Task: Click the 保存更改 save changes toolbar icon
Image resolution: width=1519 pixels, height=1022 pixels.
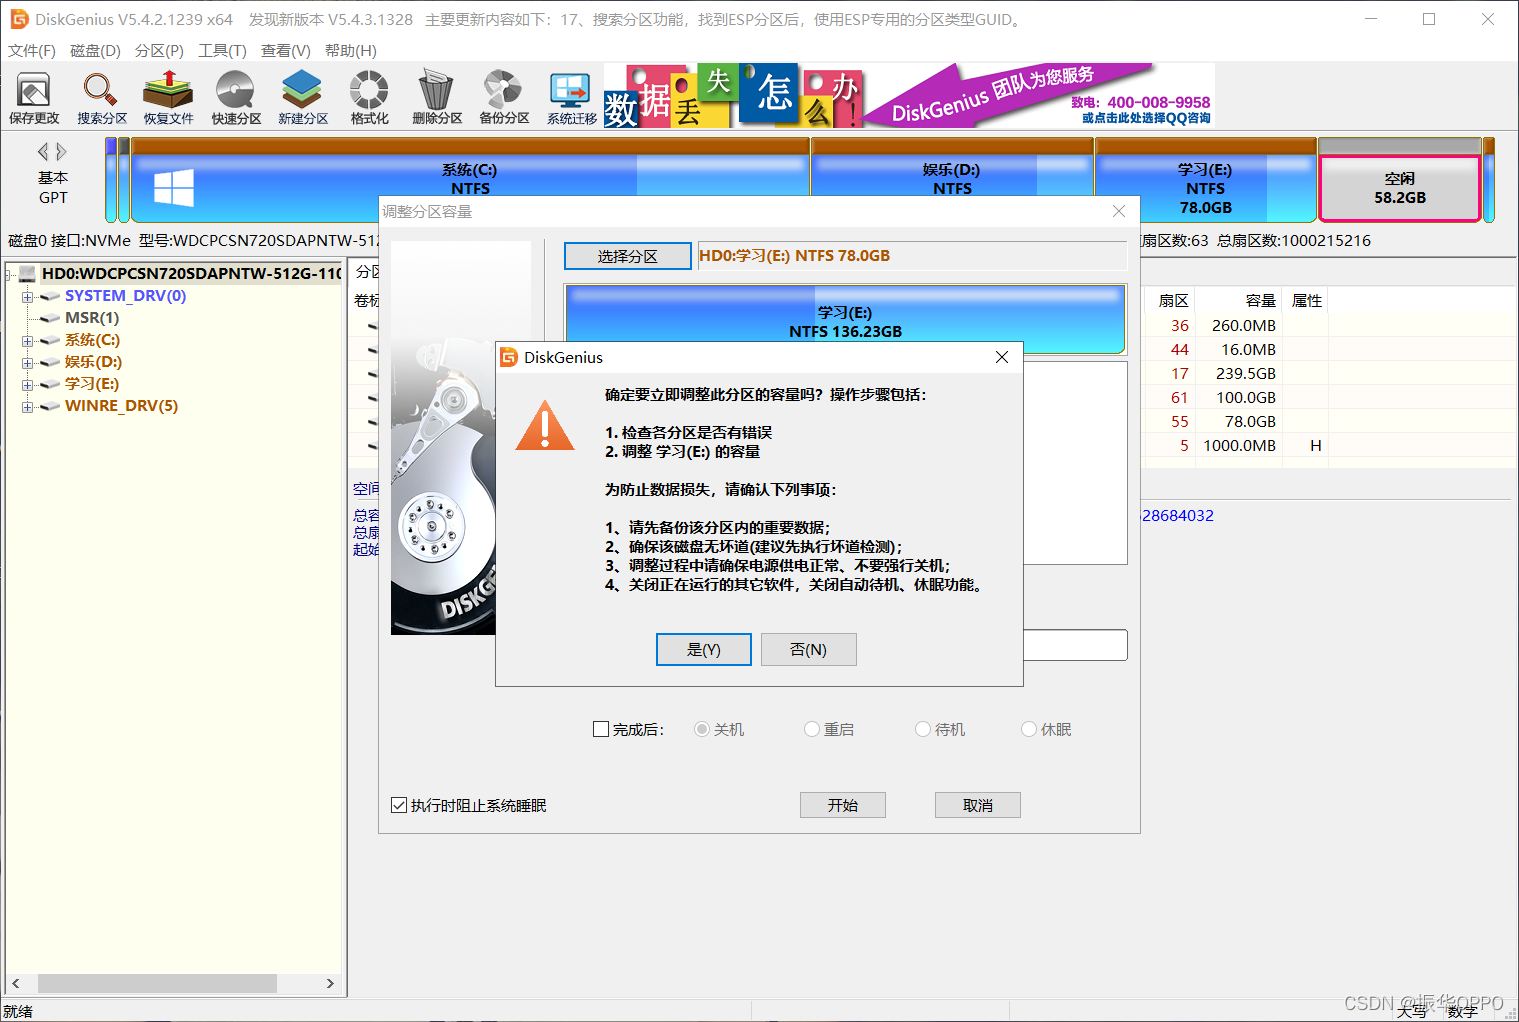Action: point(34,98)
